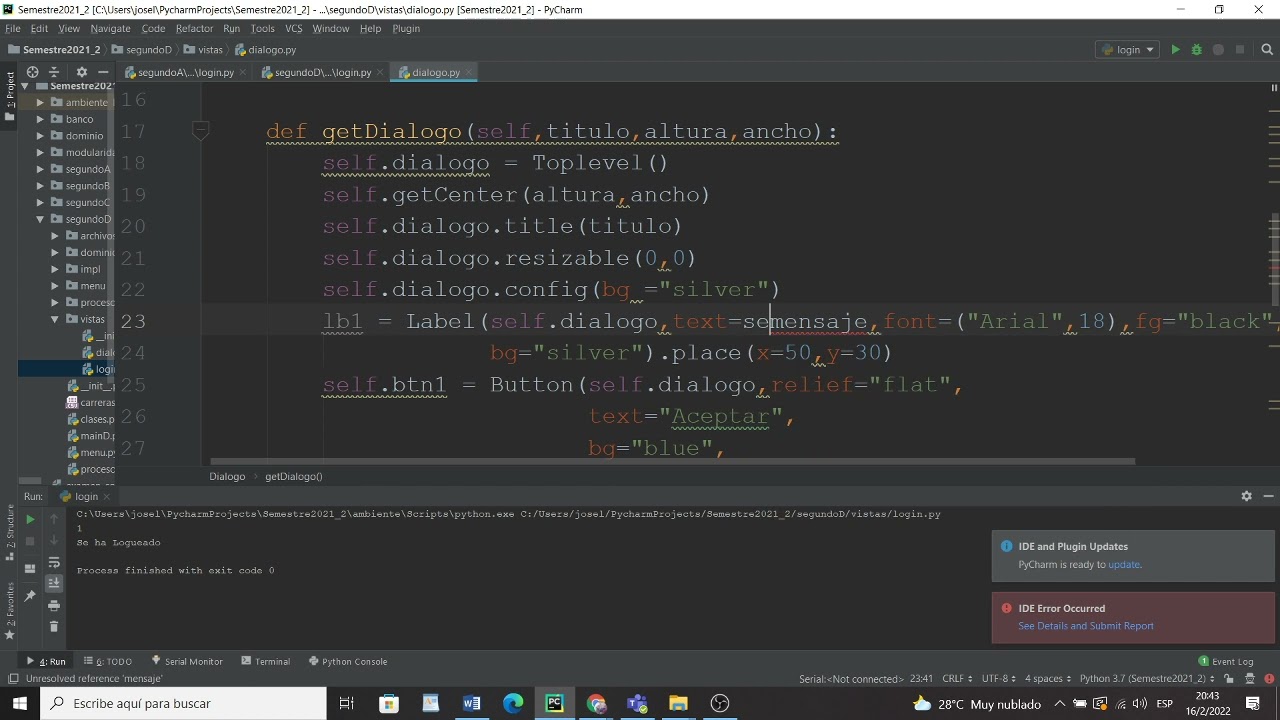Open Search Everywhere magnifier icon
Screen dimensions: 1280x720
click(x=1266, y=49)
